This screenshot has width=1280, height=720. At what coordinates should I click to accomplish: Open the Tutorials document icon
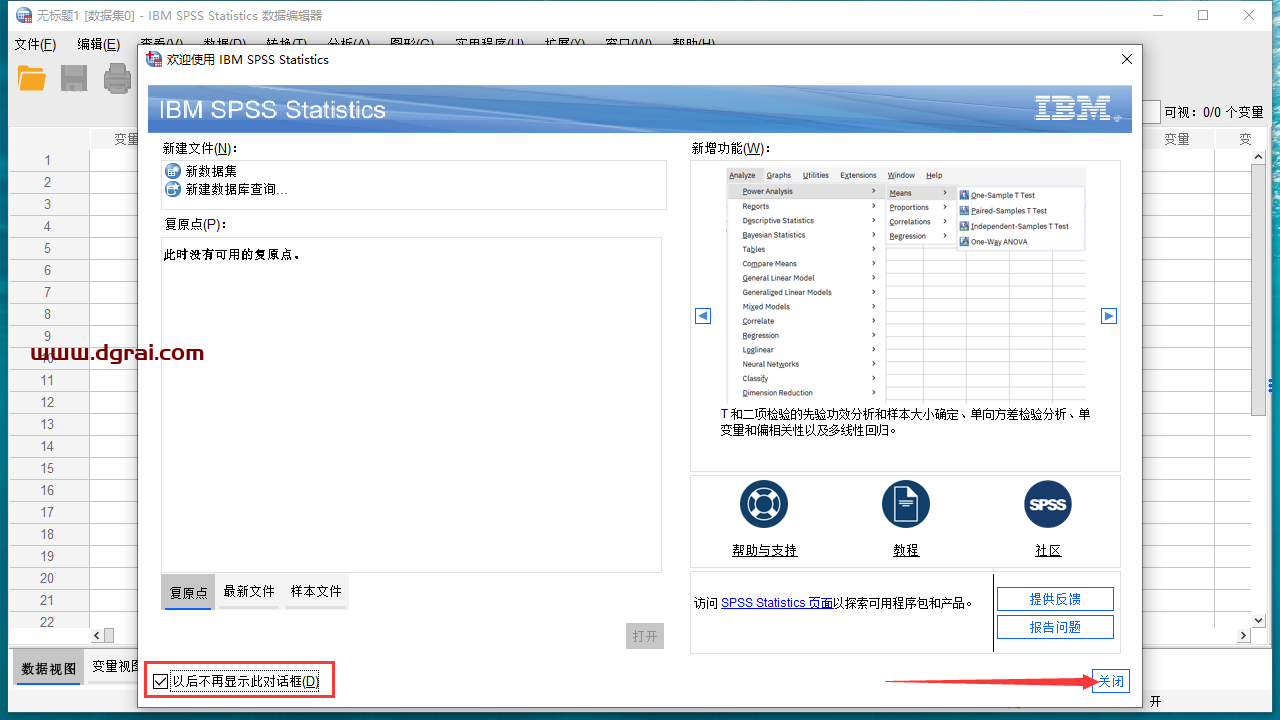point(906,504)
